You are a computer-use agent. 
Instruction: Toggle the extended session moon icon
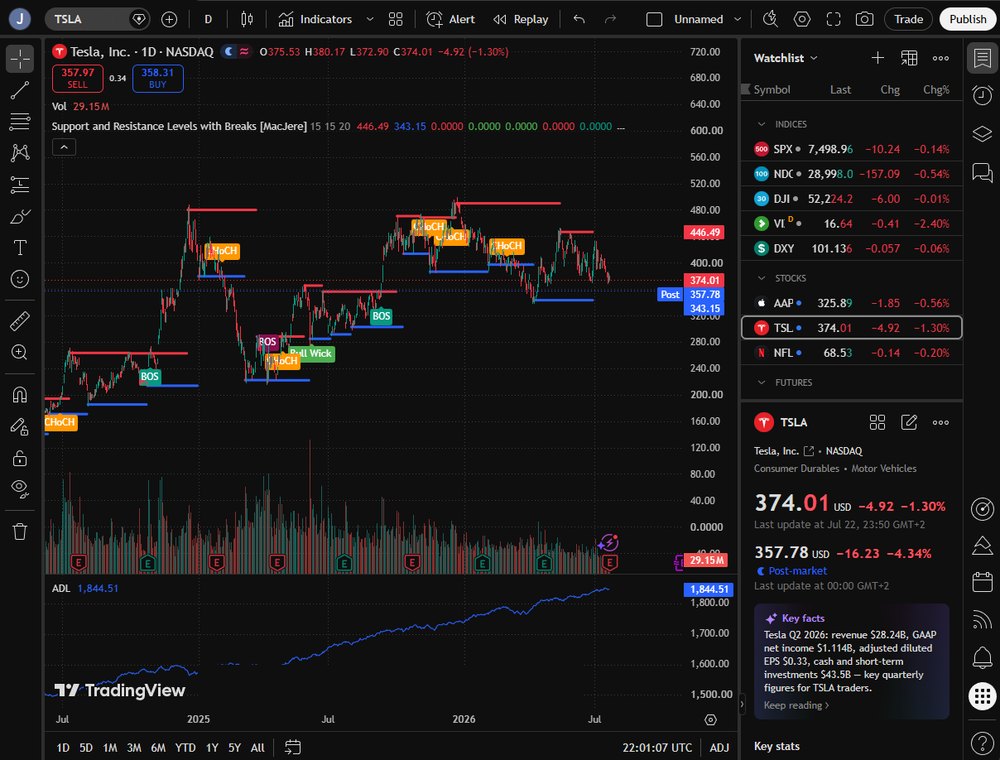pos(229,52)
